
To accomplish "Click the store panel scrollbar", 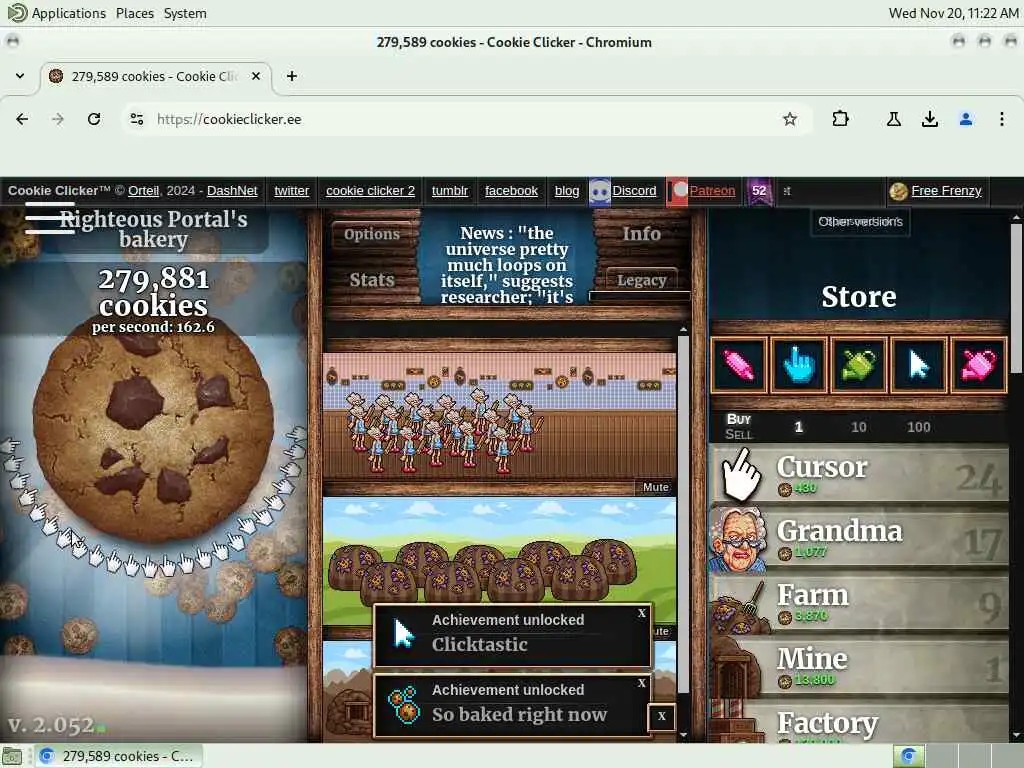I will click(1016, 298).
